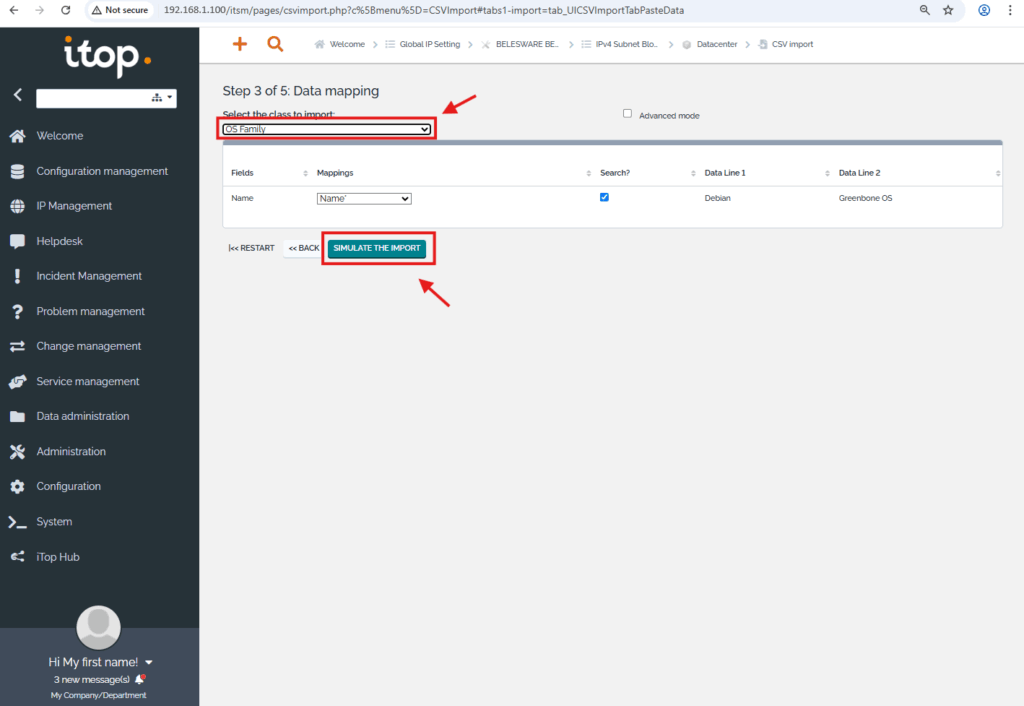Click the orange plus create icon
Viewport: 1024px width, 706px height.
pyautogui.click(x=239, y=44)
